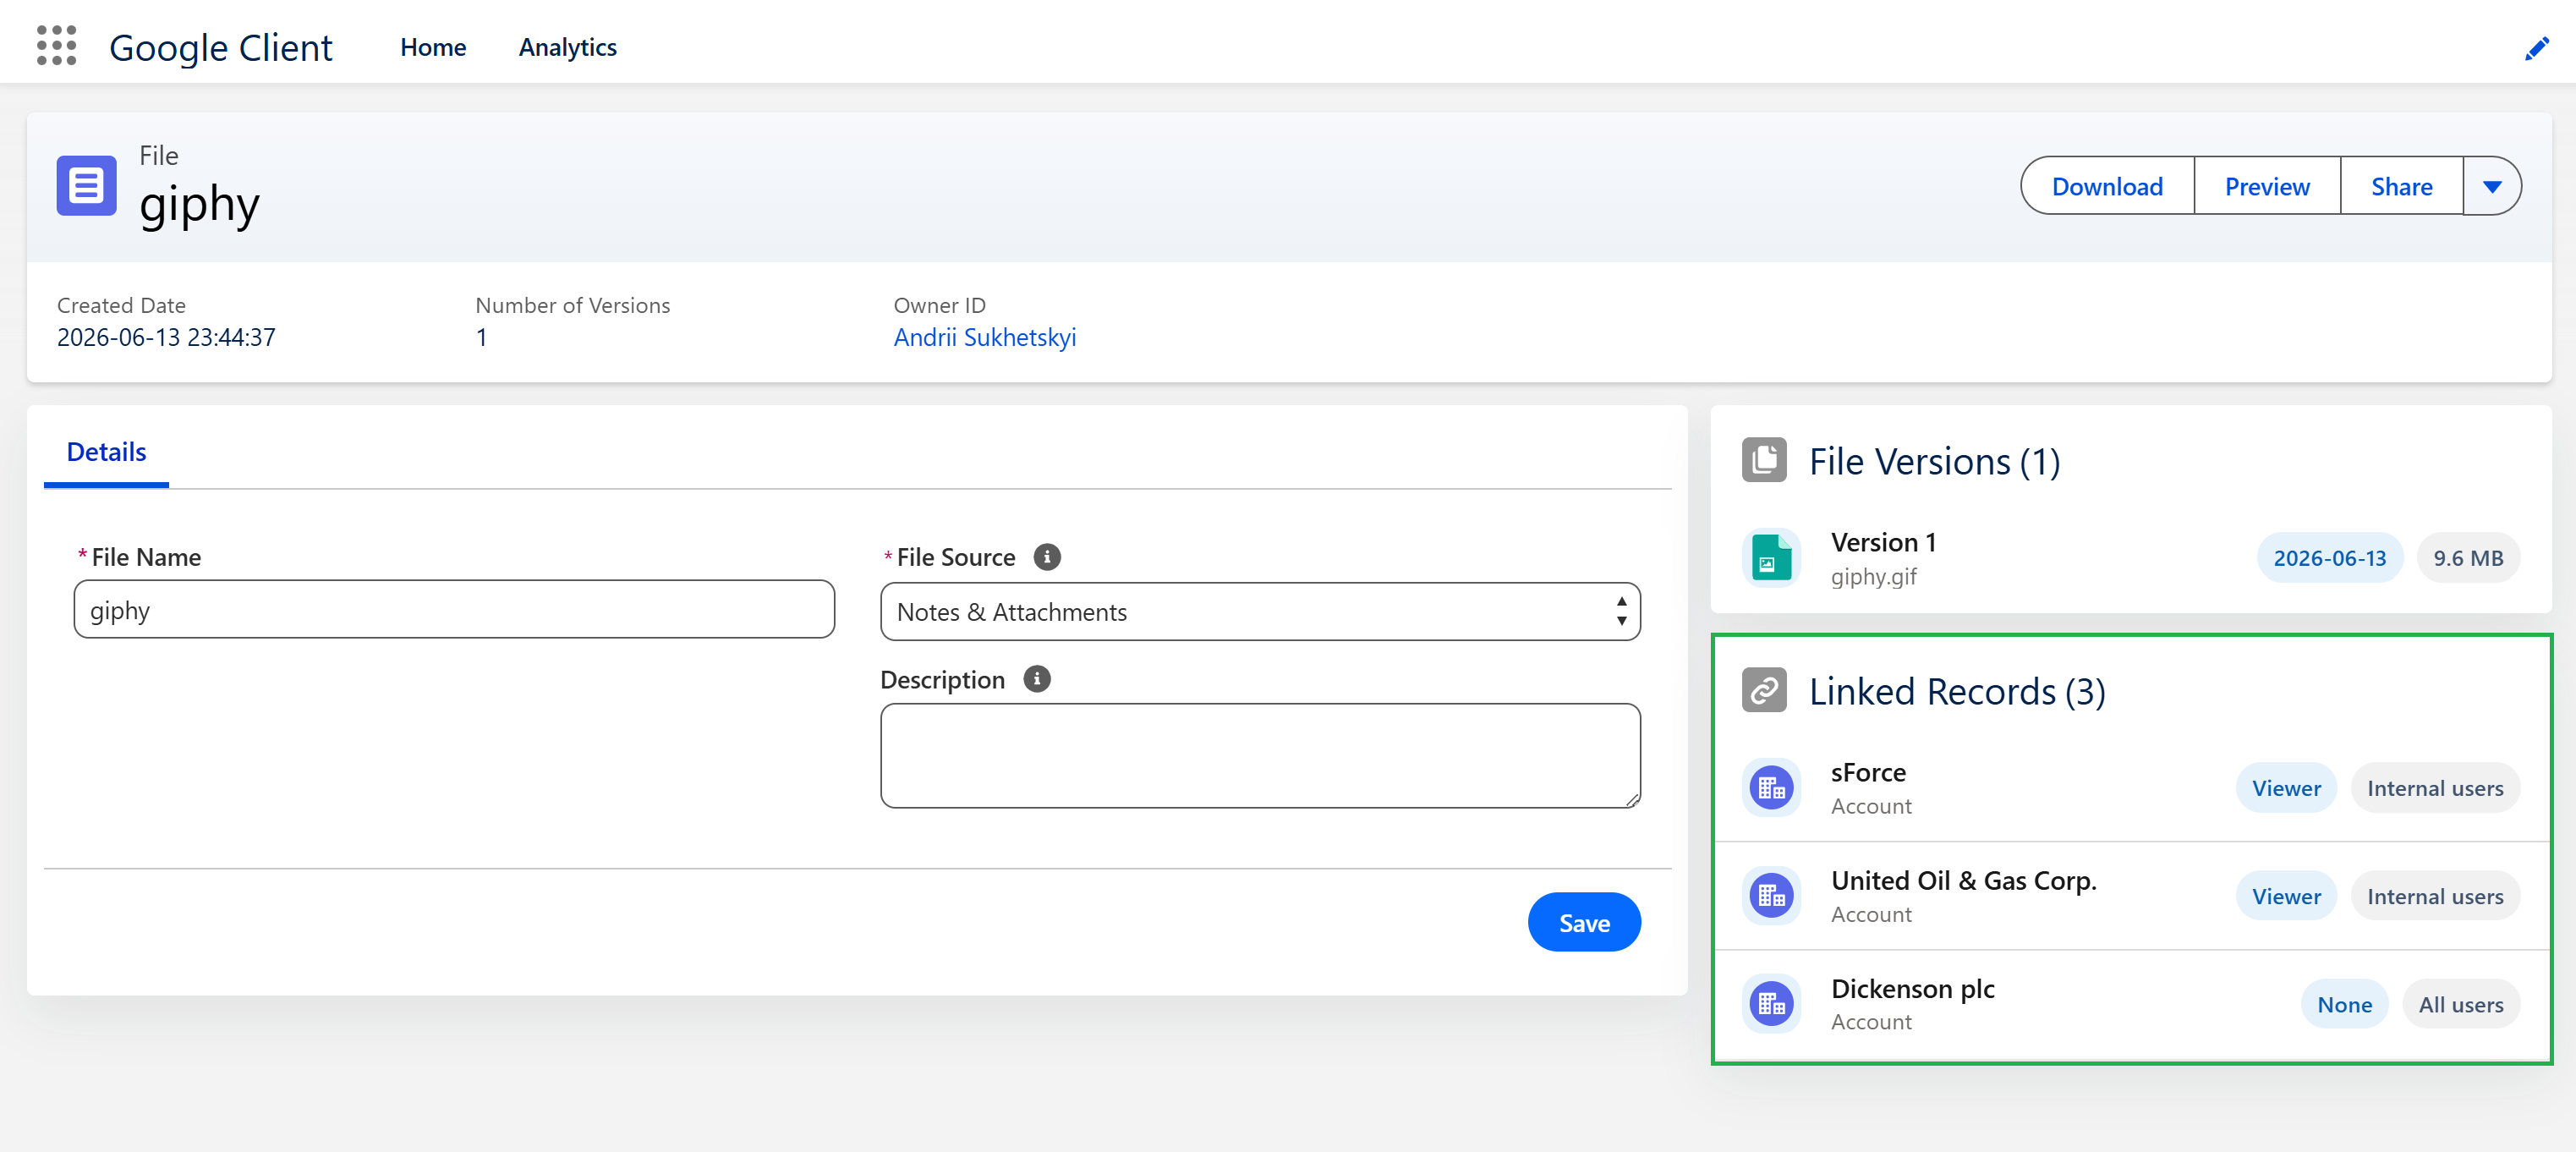Show File Source info tooltip icon

pos(1046,557)
